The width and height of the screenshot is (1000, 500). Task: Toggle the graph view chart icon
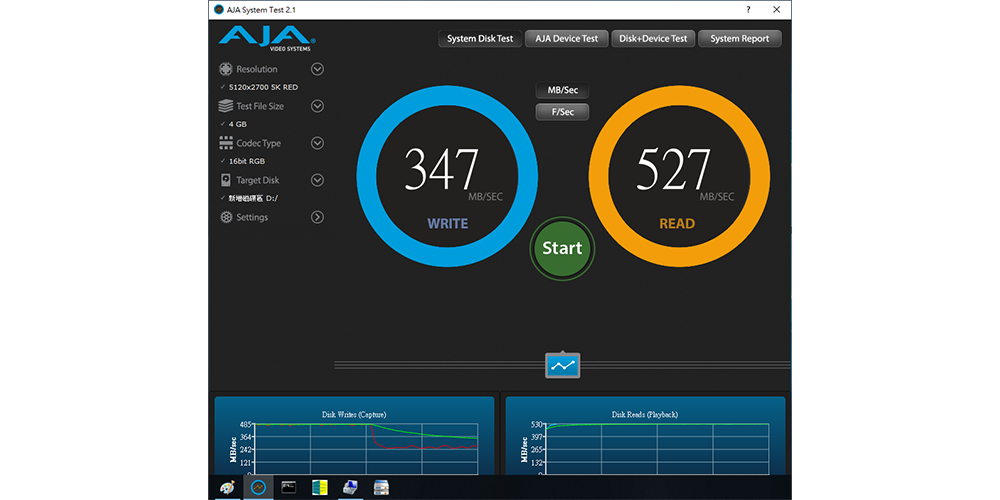[x=562, y=365]
